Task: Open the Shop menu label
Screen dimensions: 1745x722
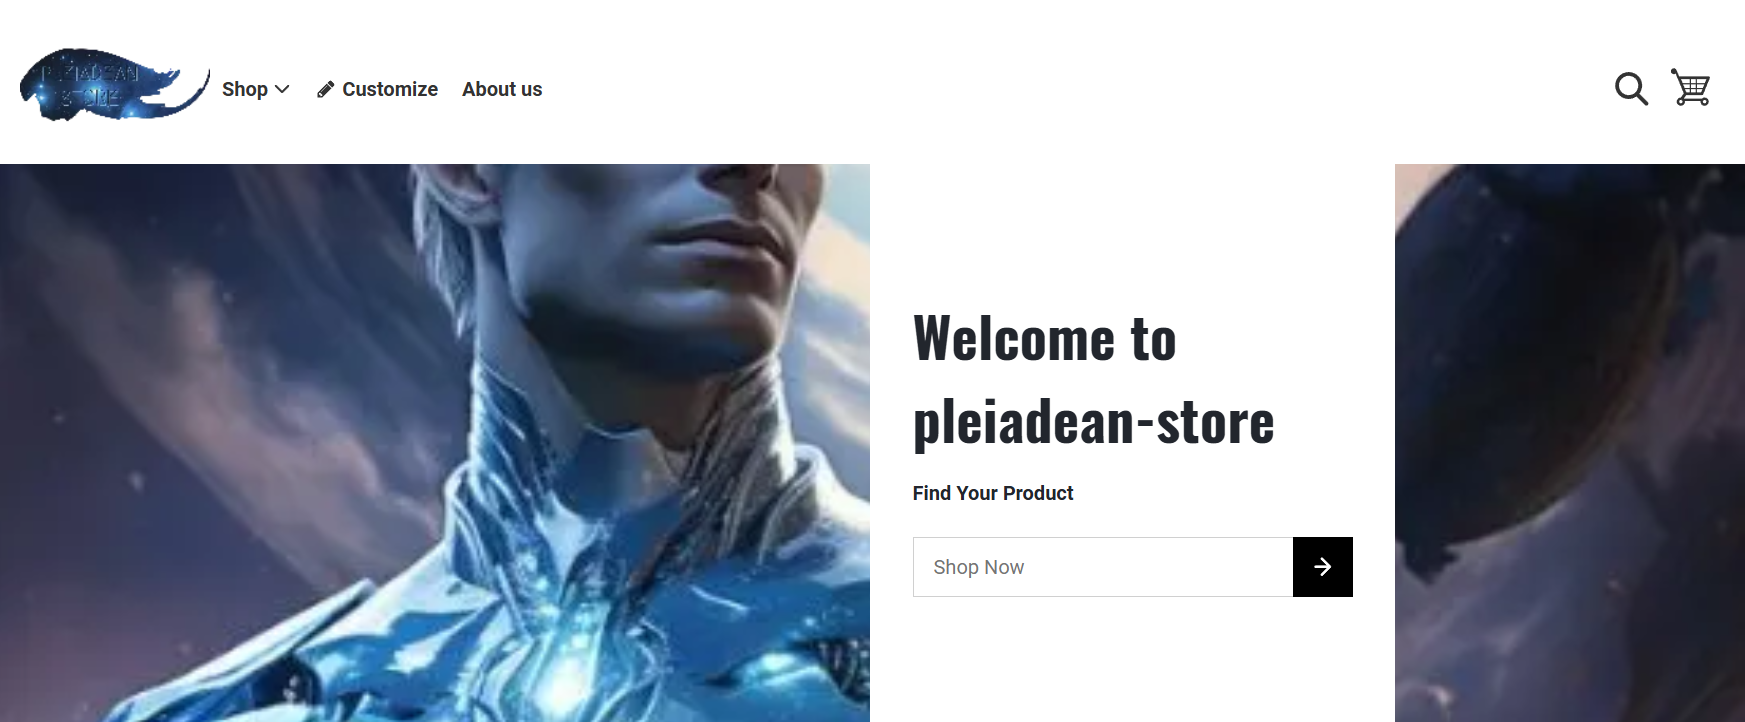Action: click(x=245, y=89)
